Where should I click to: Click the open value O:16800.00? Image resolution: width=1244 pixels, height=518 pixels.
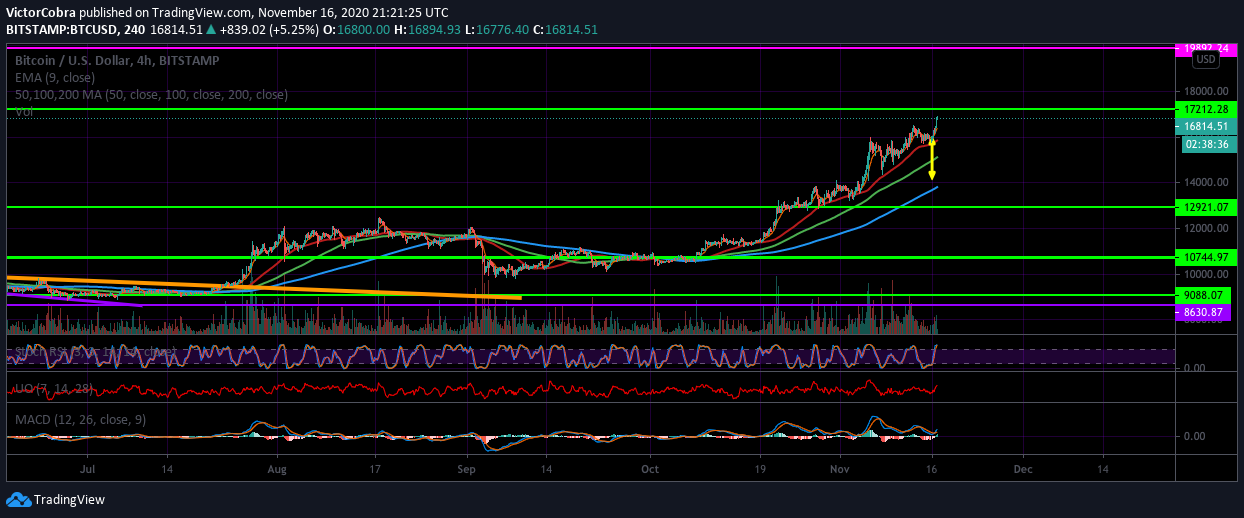point(357,29)
